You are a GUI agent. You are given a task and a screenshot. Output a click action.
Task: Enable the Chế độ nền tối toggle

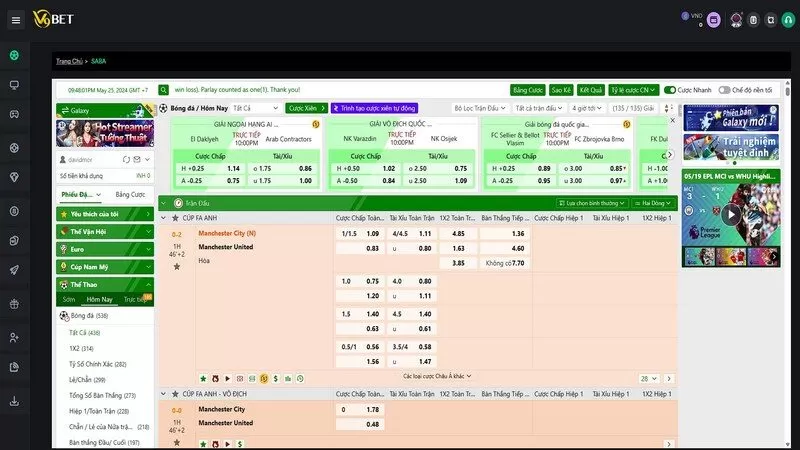724,90
